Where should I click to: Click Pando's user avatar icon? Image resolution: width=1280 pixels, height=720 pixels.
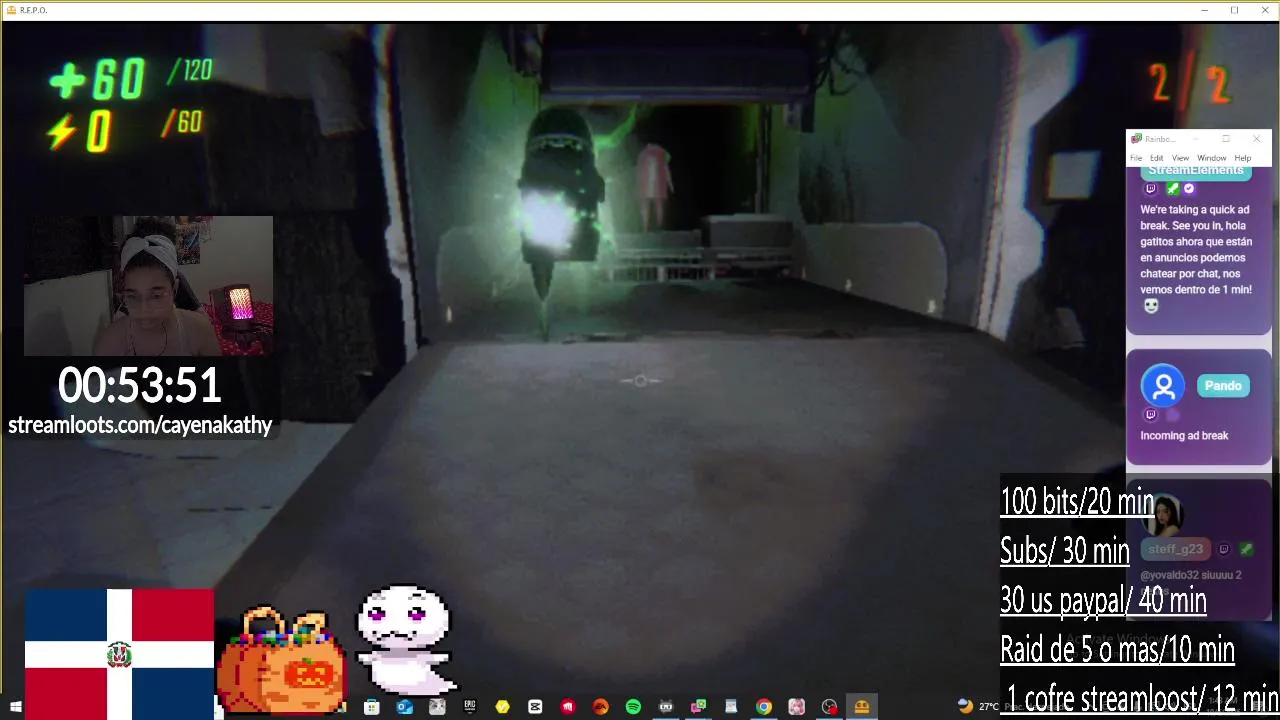pos(1163,386)
